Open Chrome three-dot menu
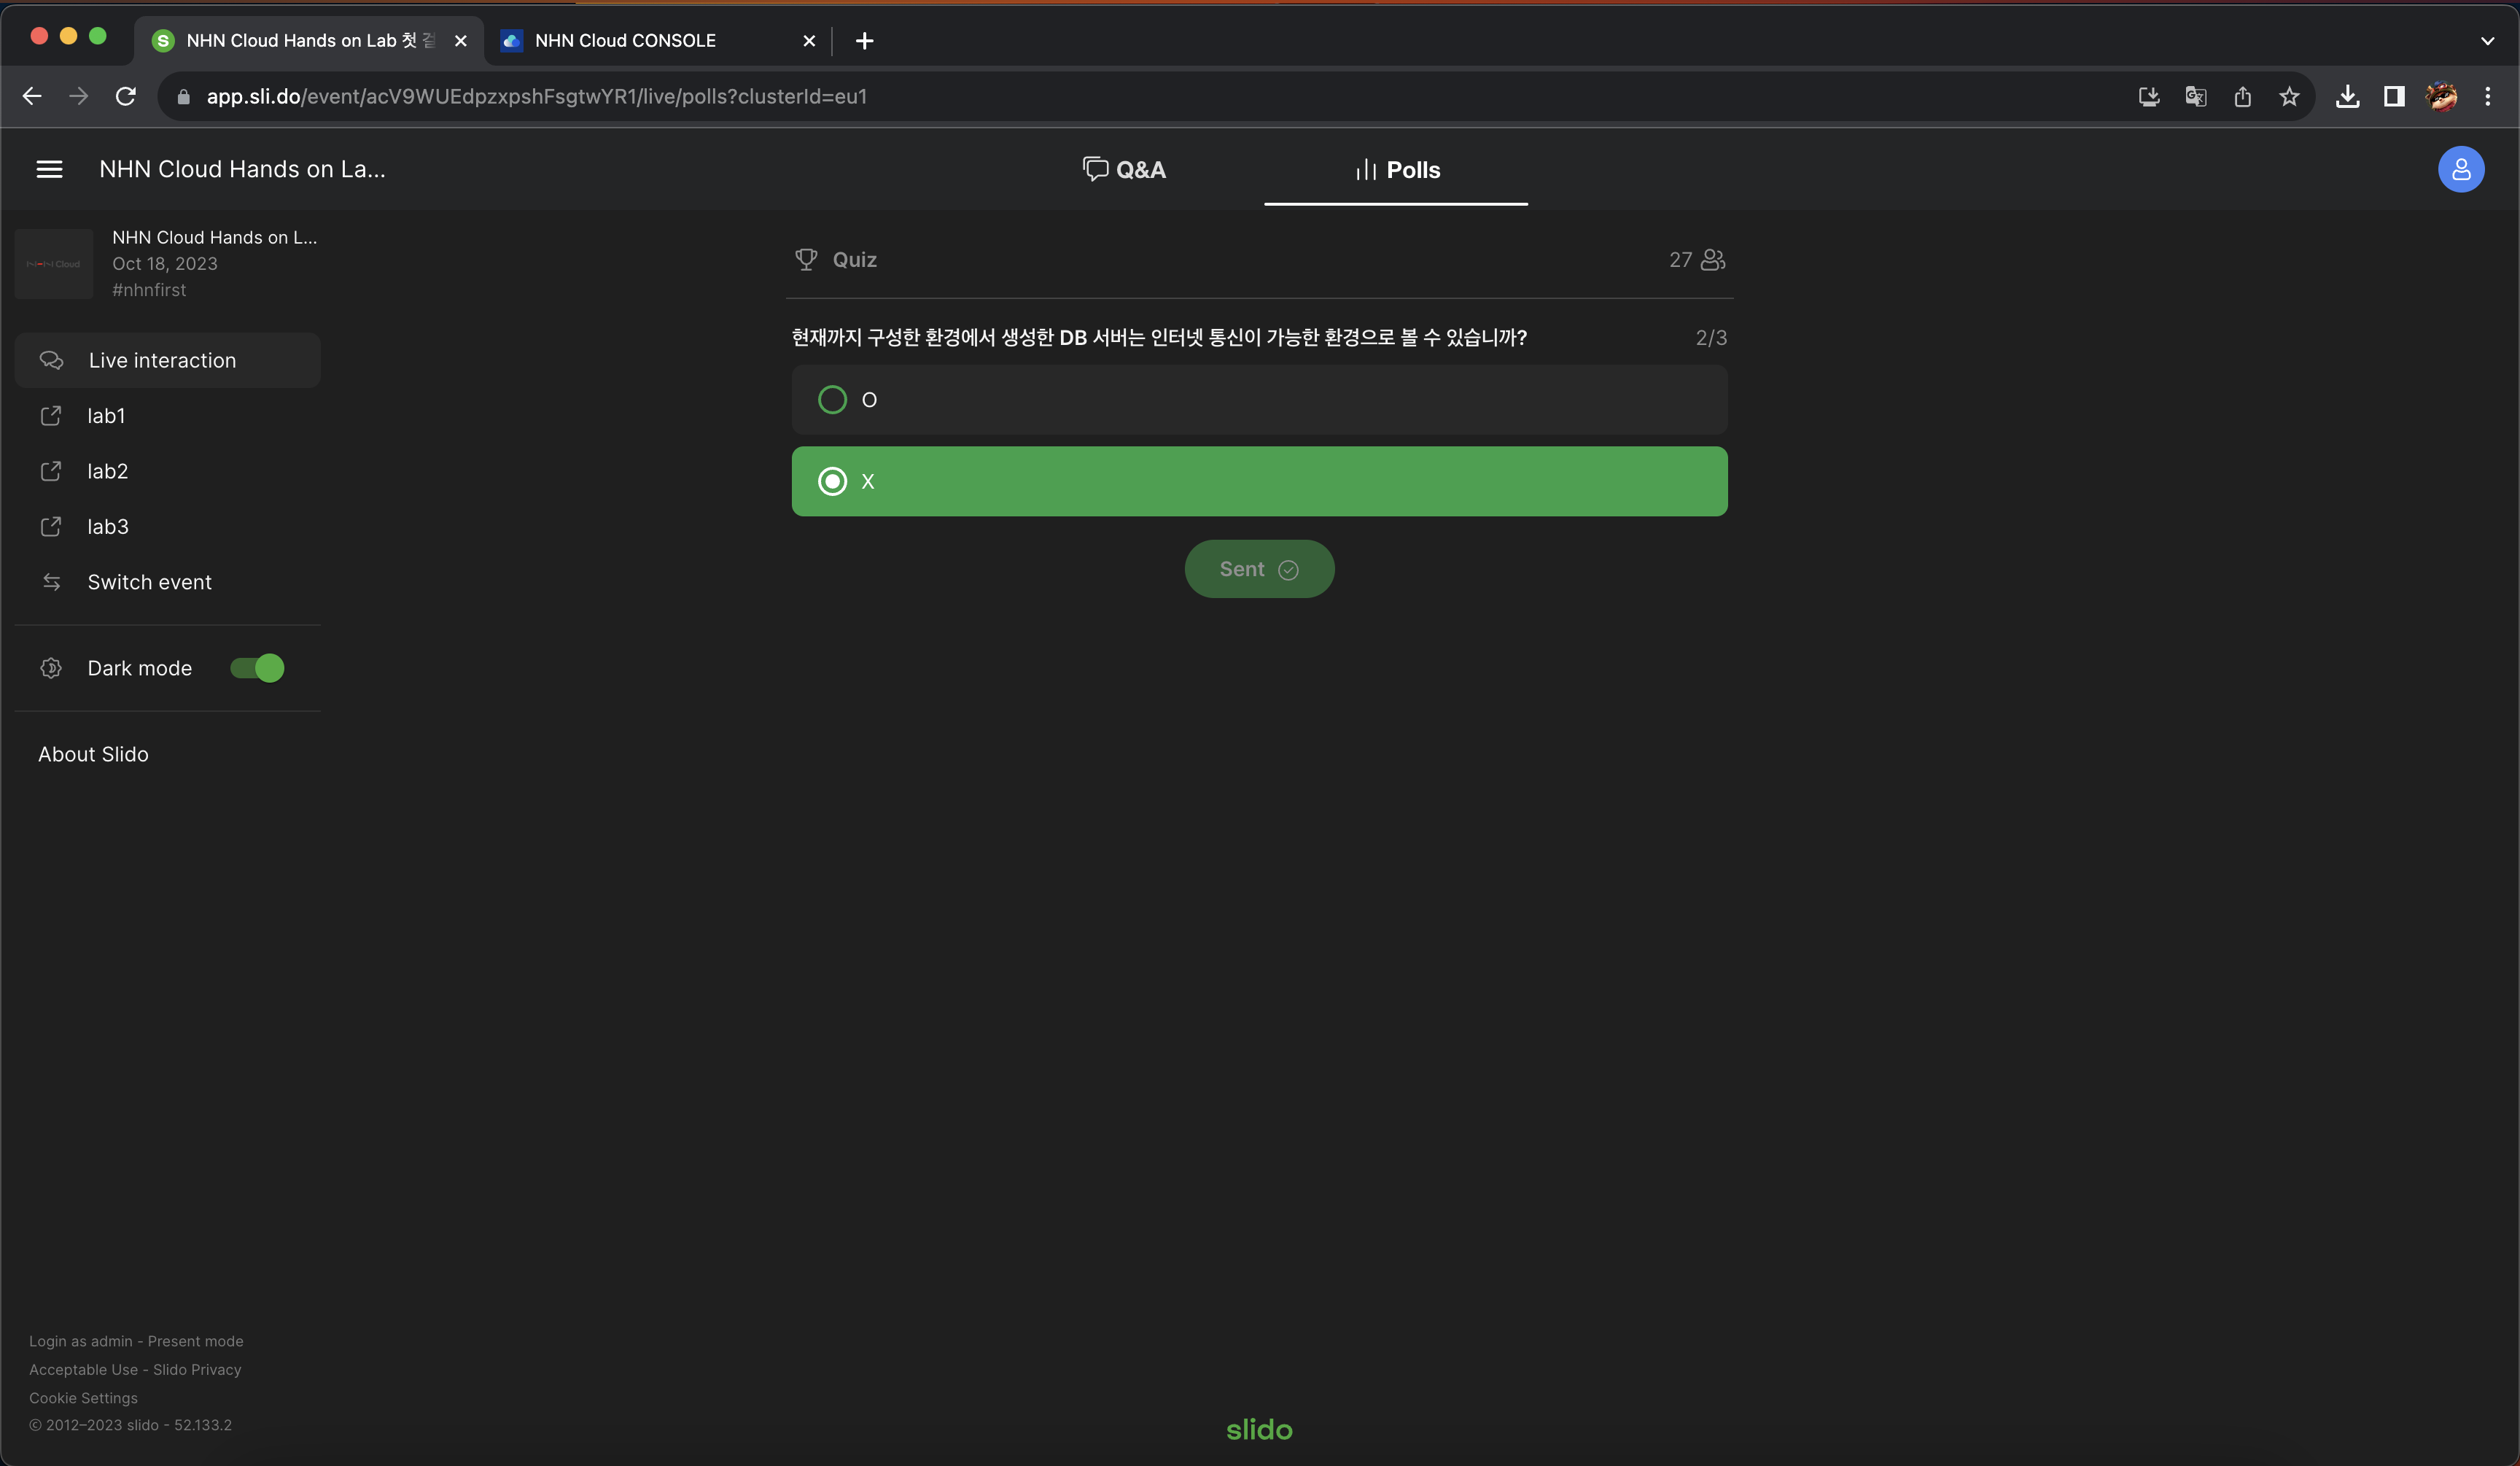 (x=2488, y=97)
